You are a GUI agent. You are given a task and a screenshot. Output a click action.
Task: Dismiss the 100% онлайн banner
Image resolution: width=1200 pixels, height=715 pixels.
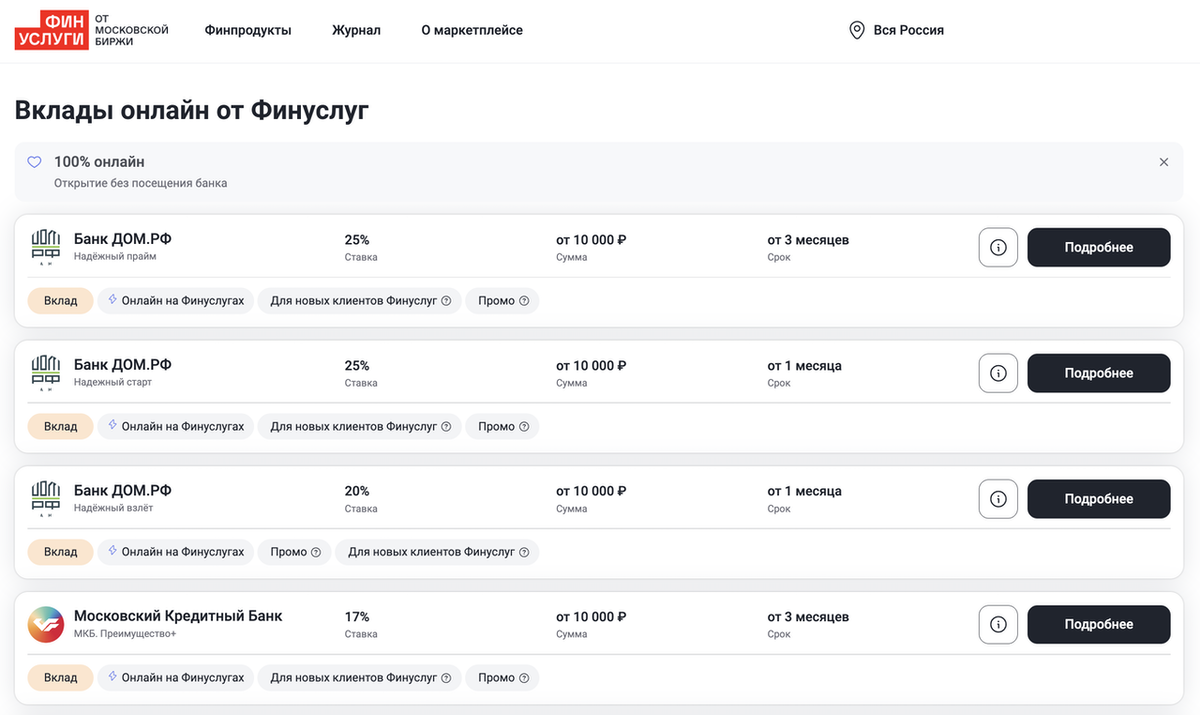click(1163, 162)
